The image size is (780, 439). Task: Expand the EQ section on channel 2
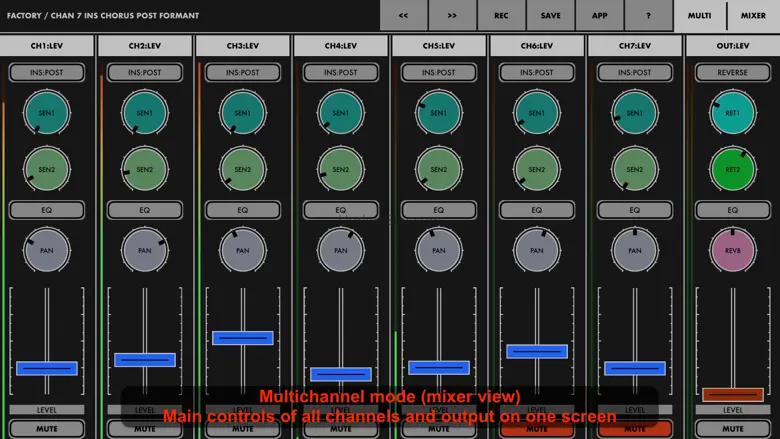point(145,211)
